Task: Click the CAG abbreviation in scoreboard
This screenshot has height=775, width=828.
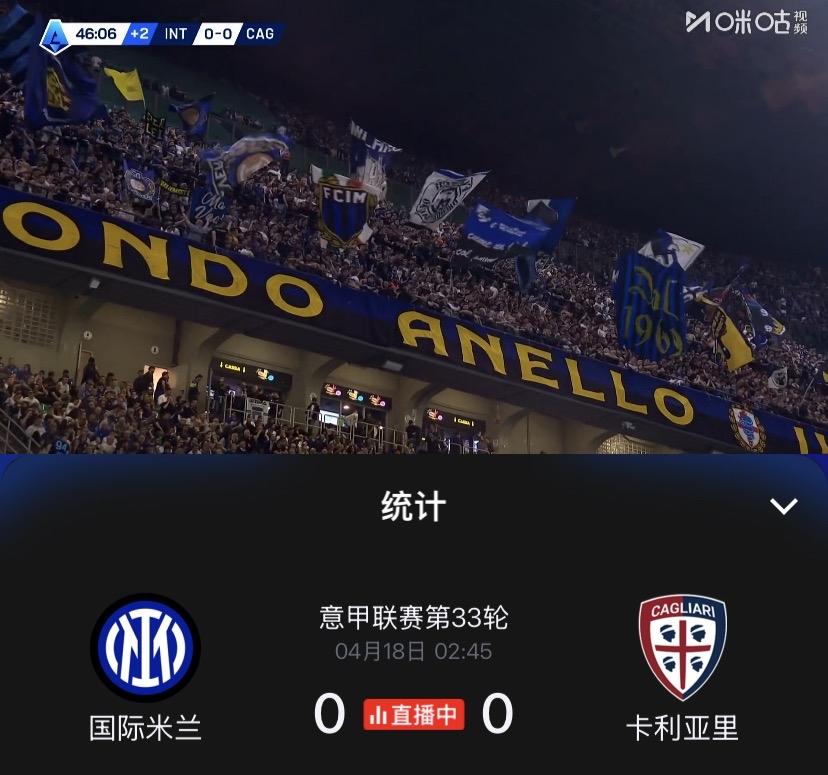Action: point(260,34)
